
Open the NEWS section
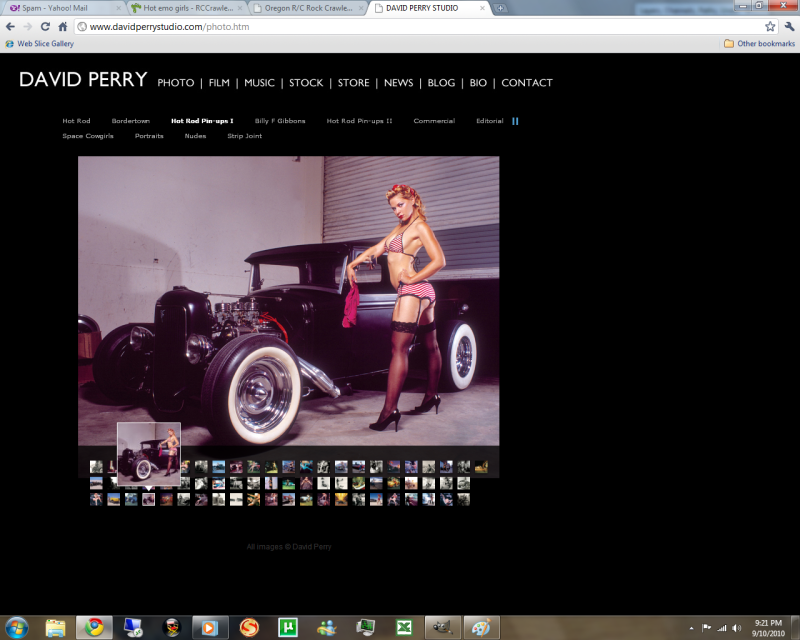[398, 83]
